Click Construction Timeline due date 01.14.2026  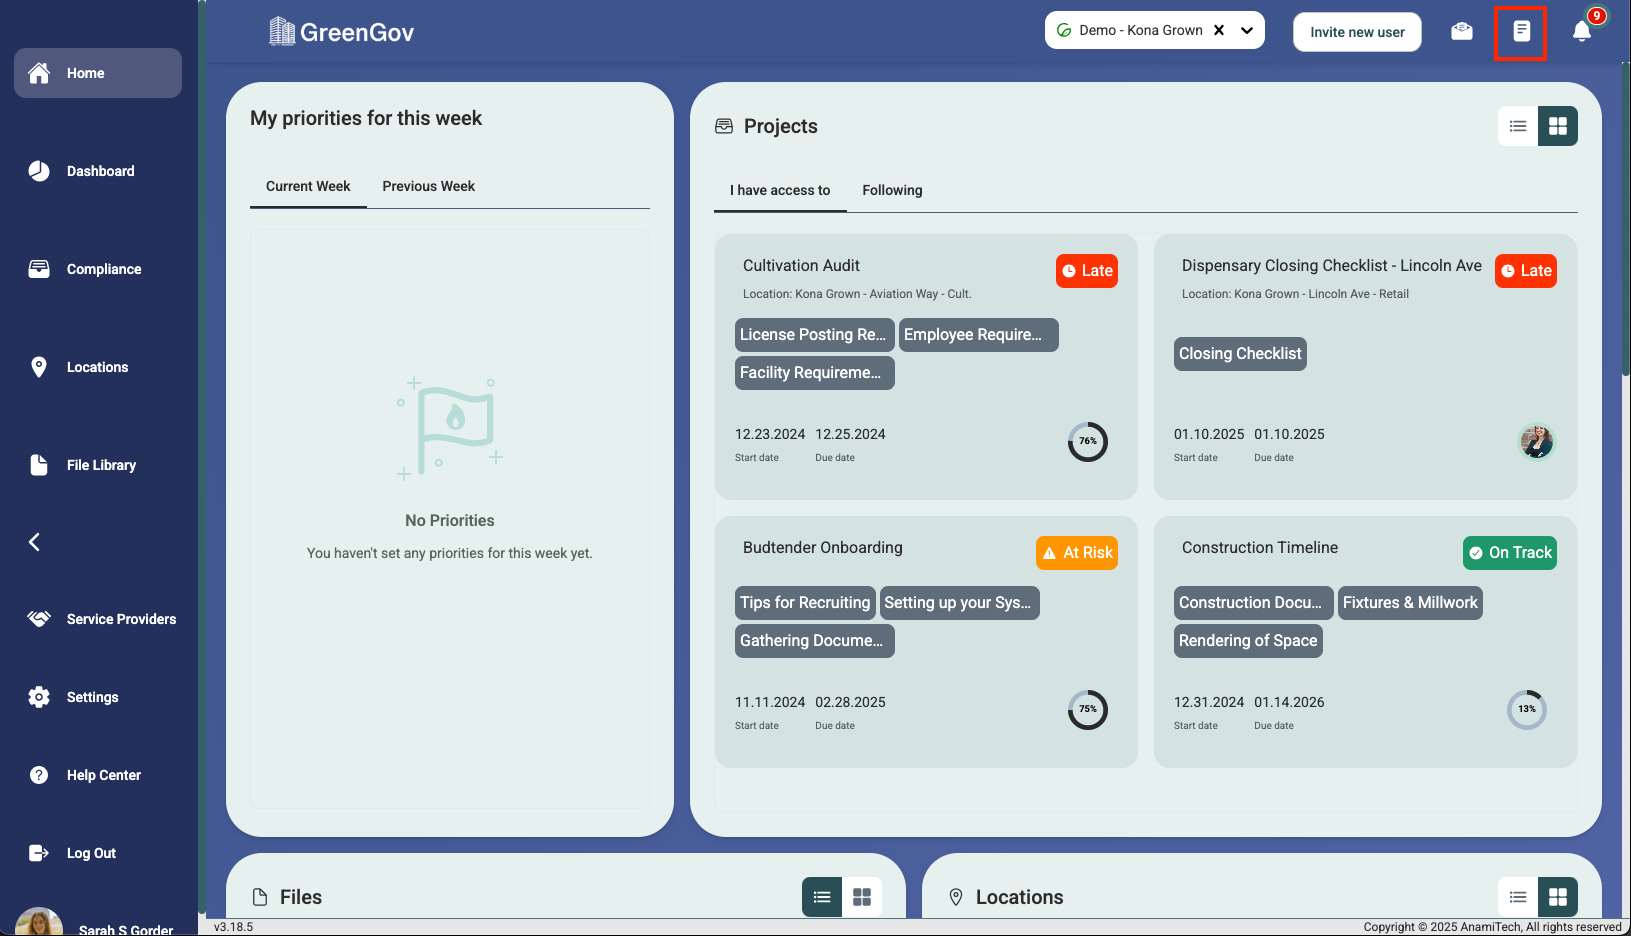pyautogui.click(x=1289, y=702)
